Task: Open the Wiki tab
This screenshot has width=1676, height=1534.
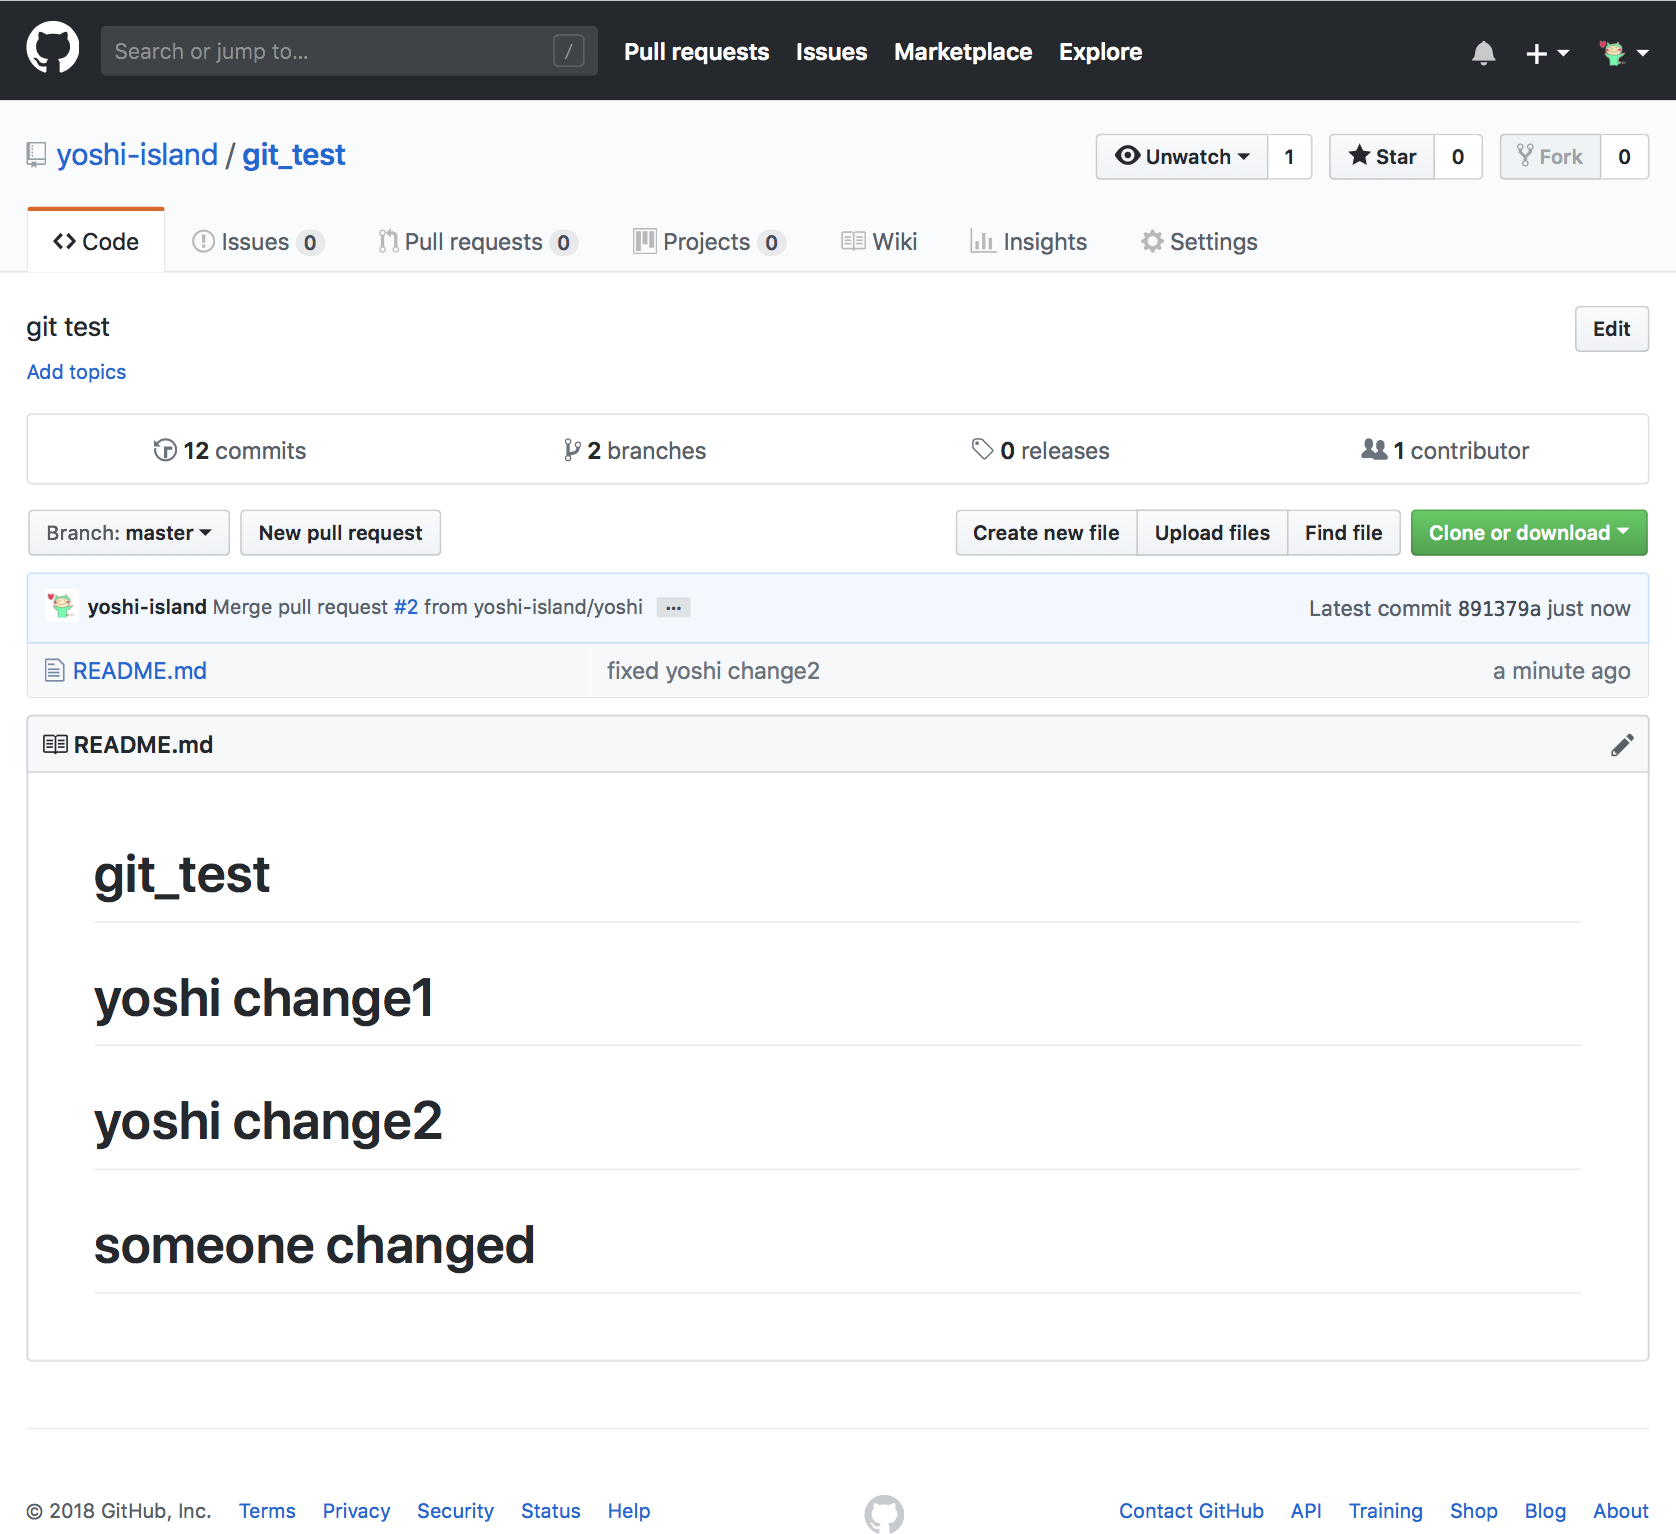Action: click(879, 242)
